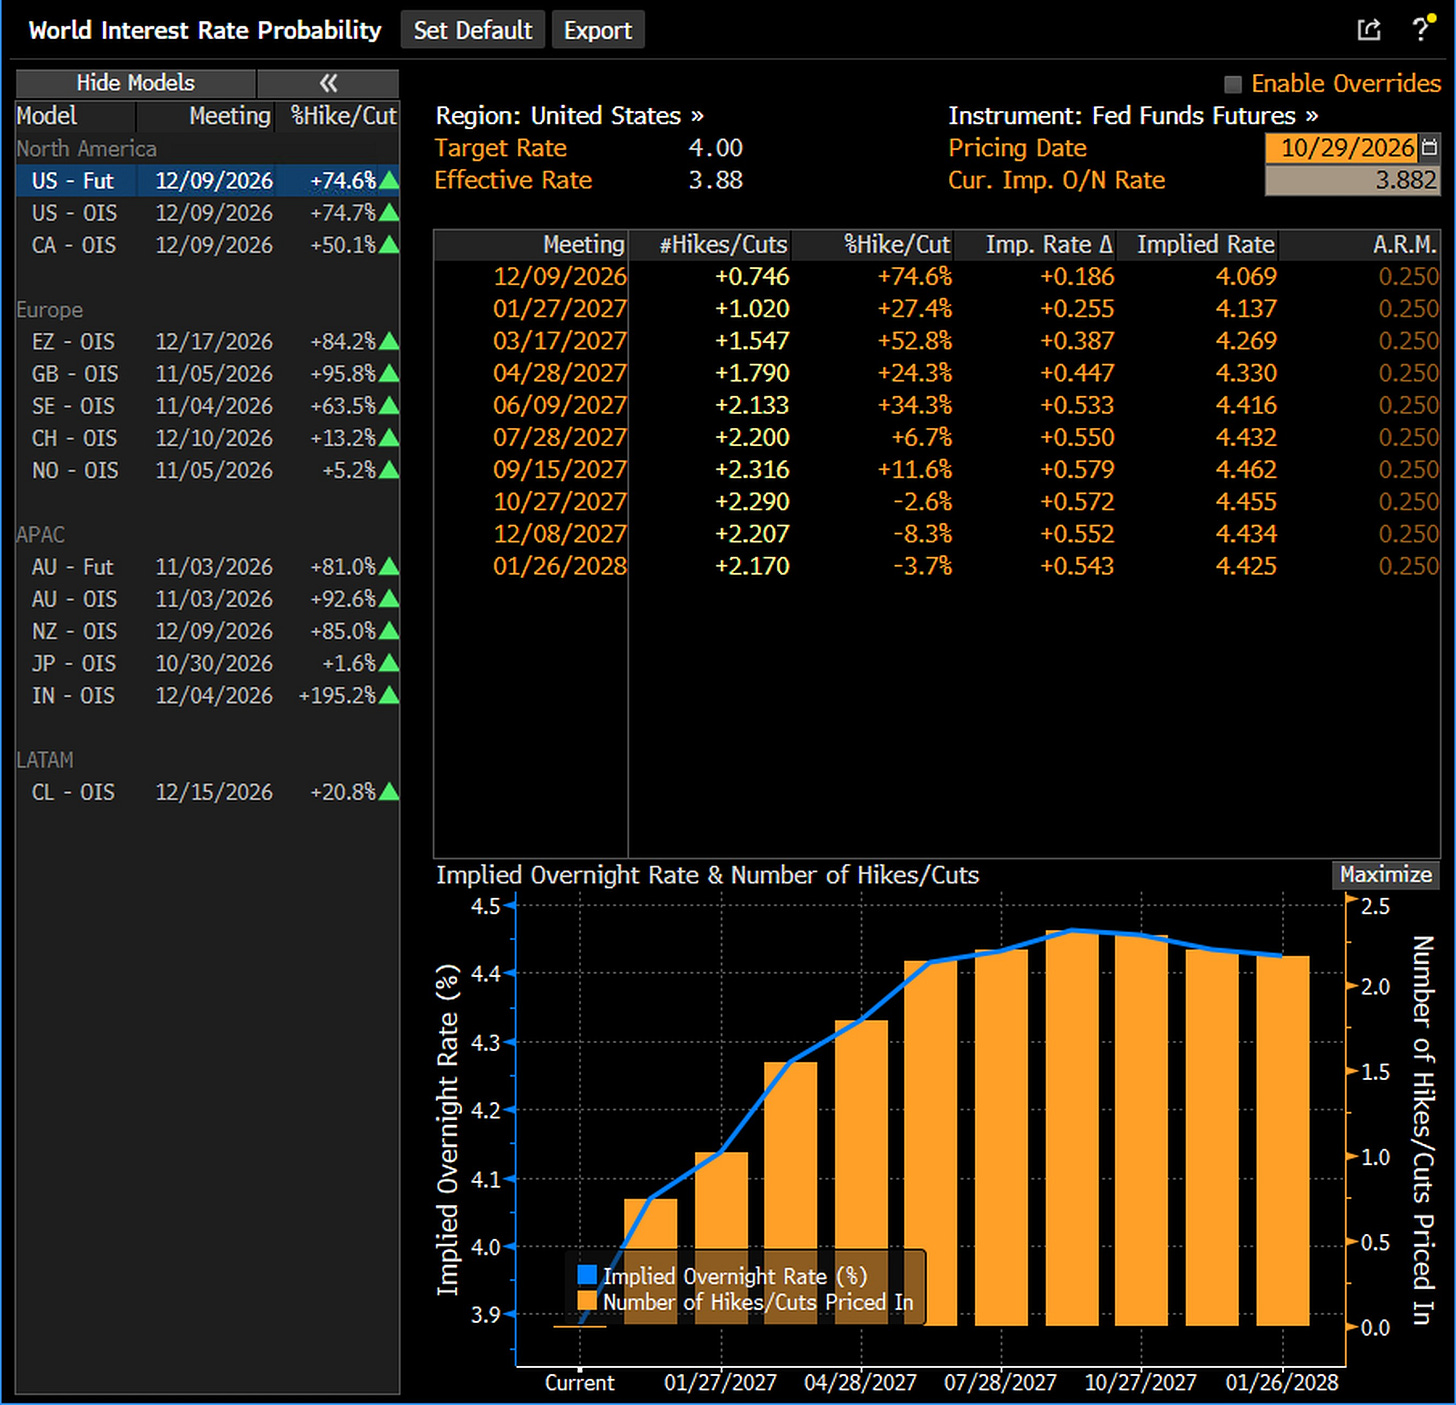Open the Pricing Date calendar icon
1456x1405 pixels.
1429,148
